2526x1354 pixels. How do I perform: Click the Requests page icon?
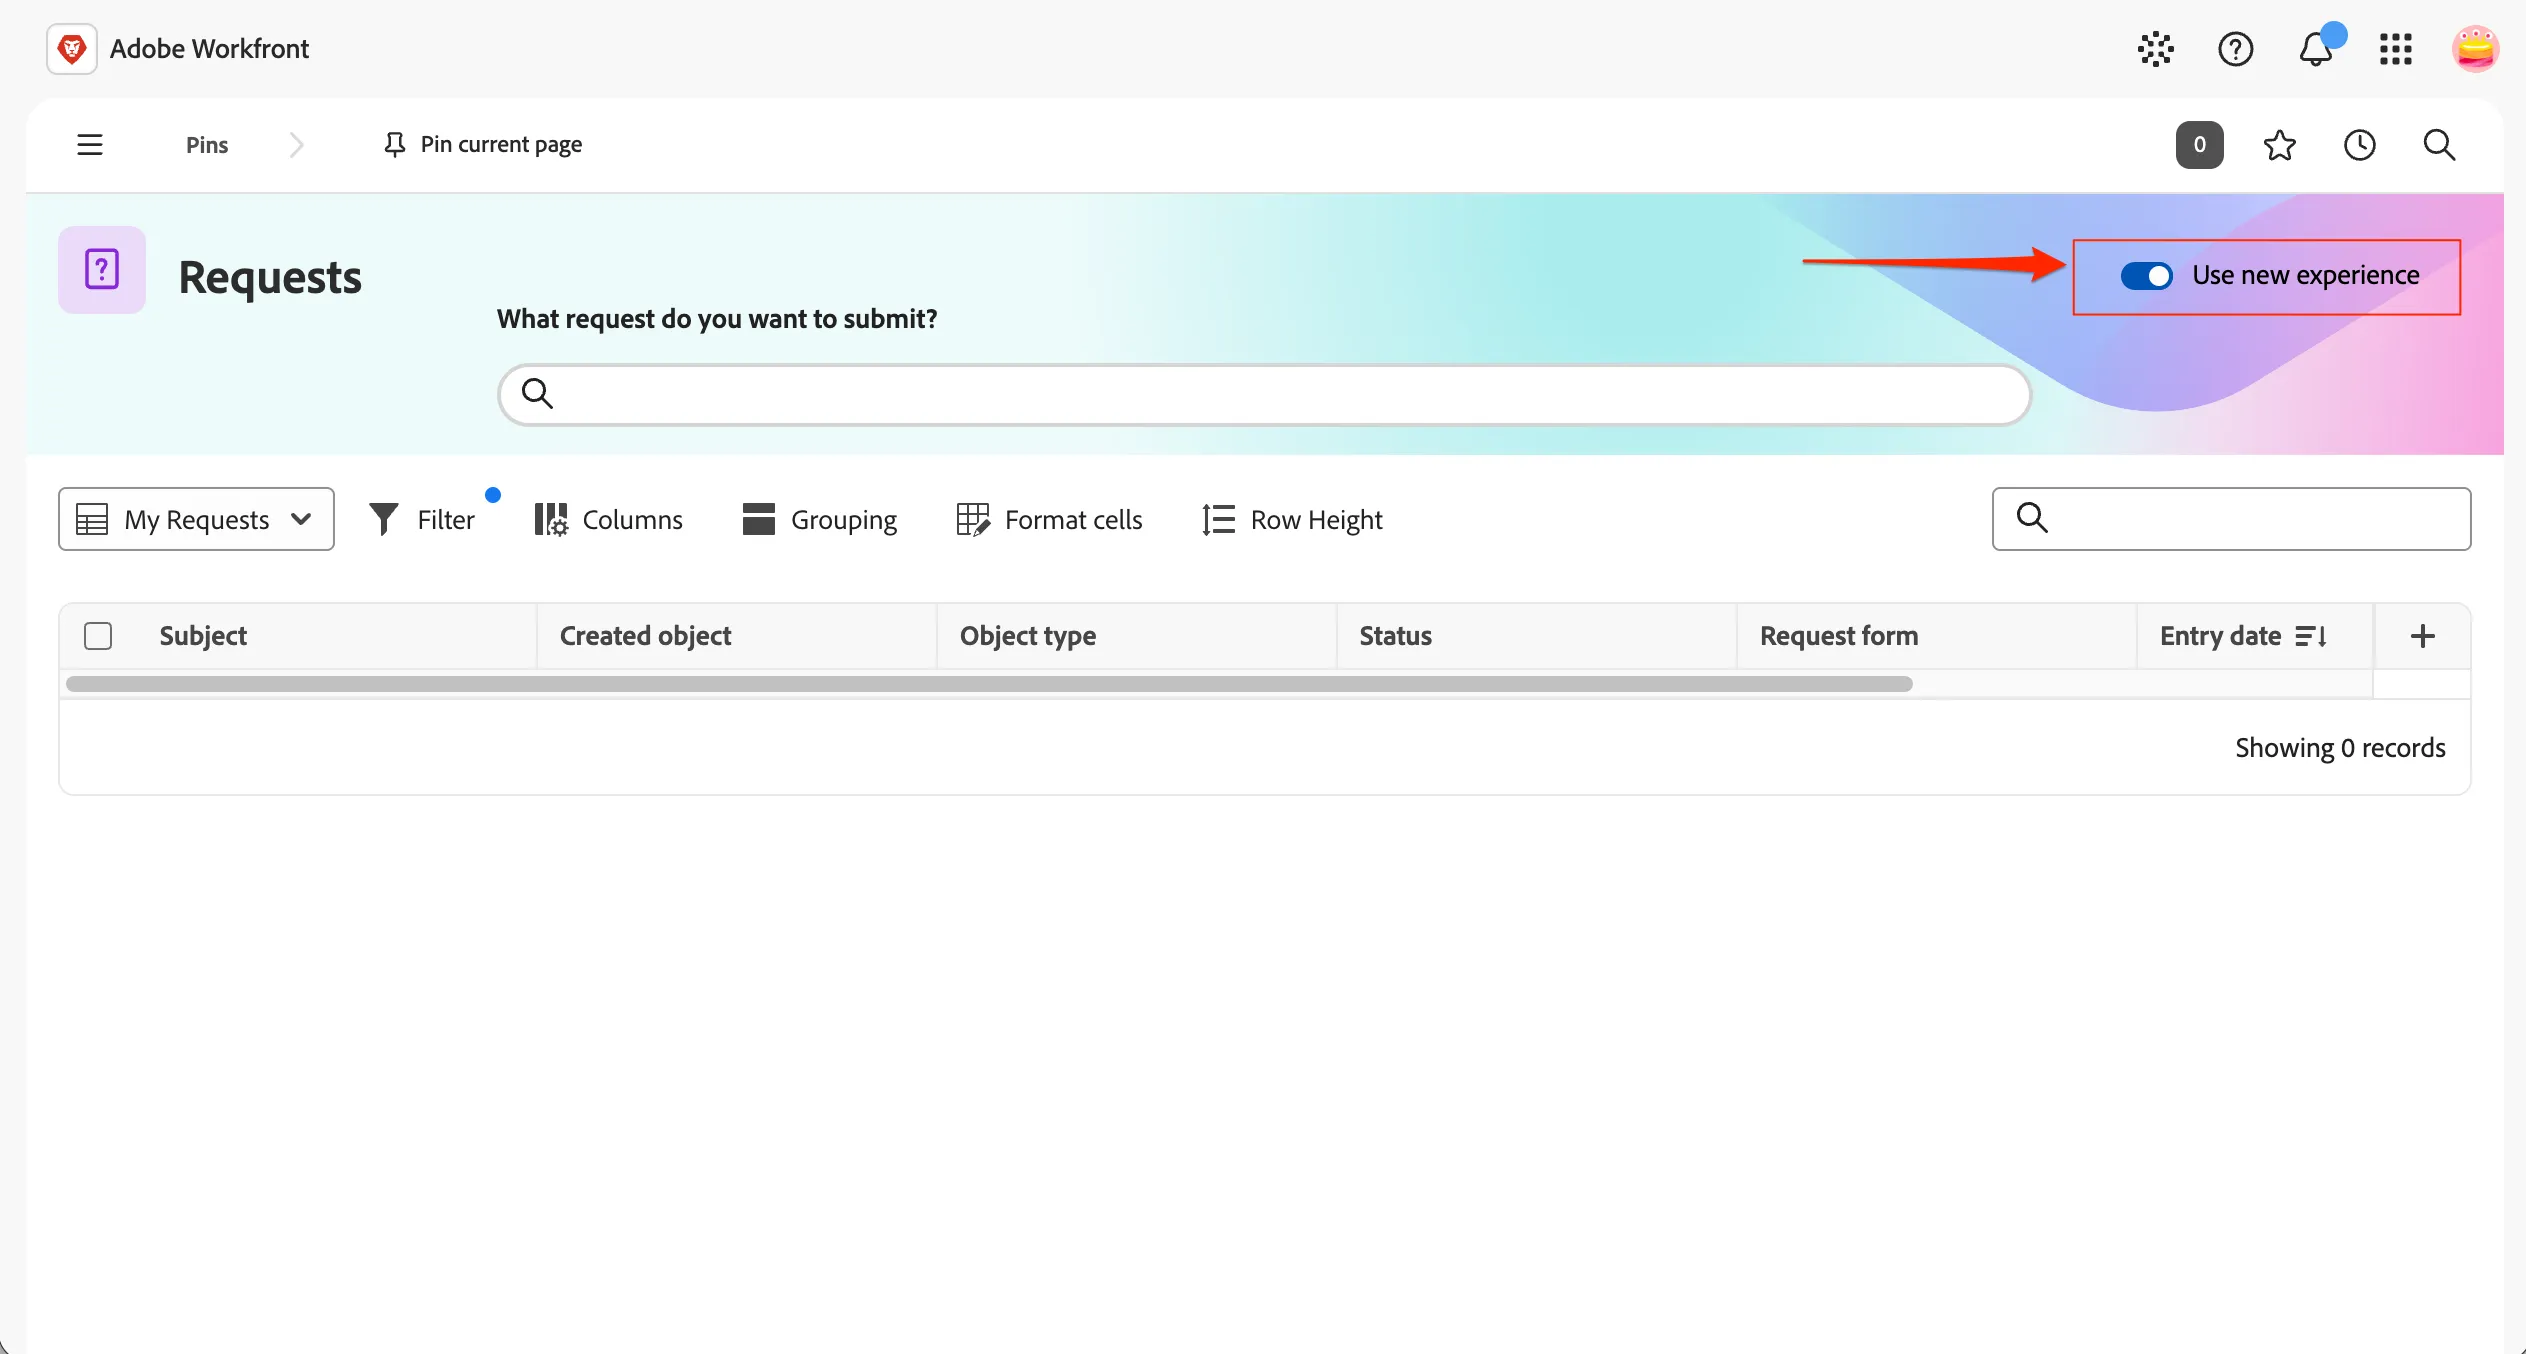coord(102,270)
